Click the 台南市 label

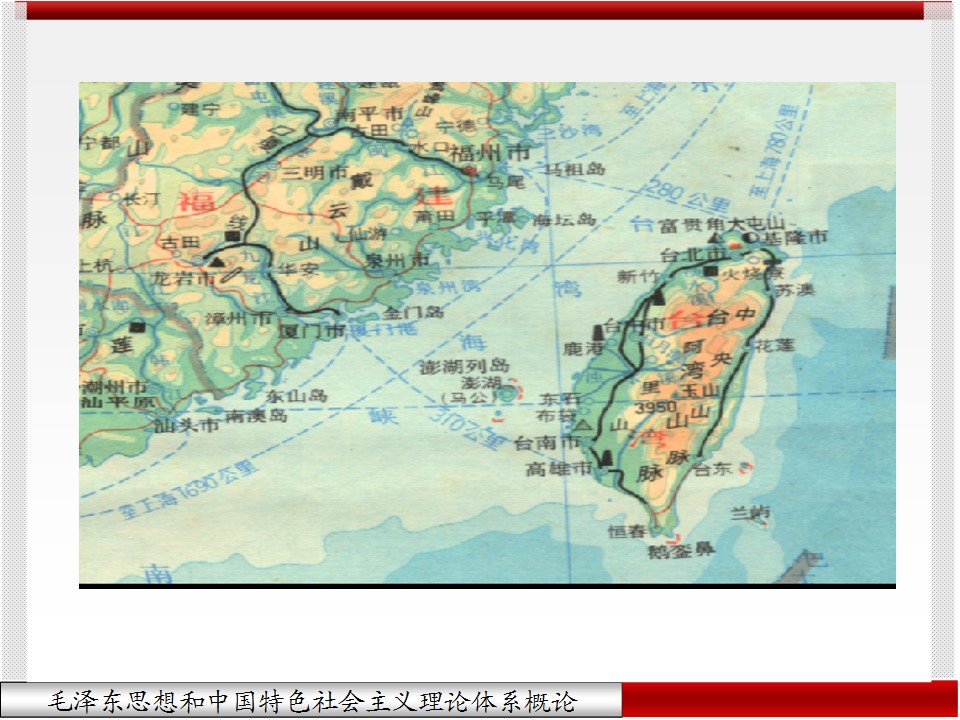click(543, 441)
